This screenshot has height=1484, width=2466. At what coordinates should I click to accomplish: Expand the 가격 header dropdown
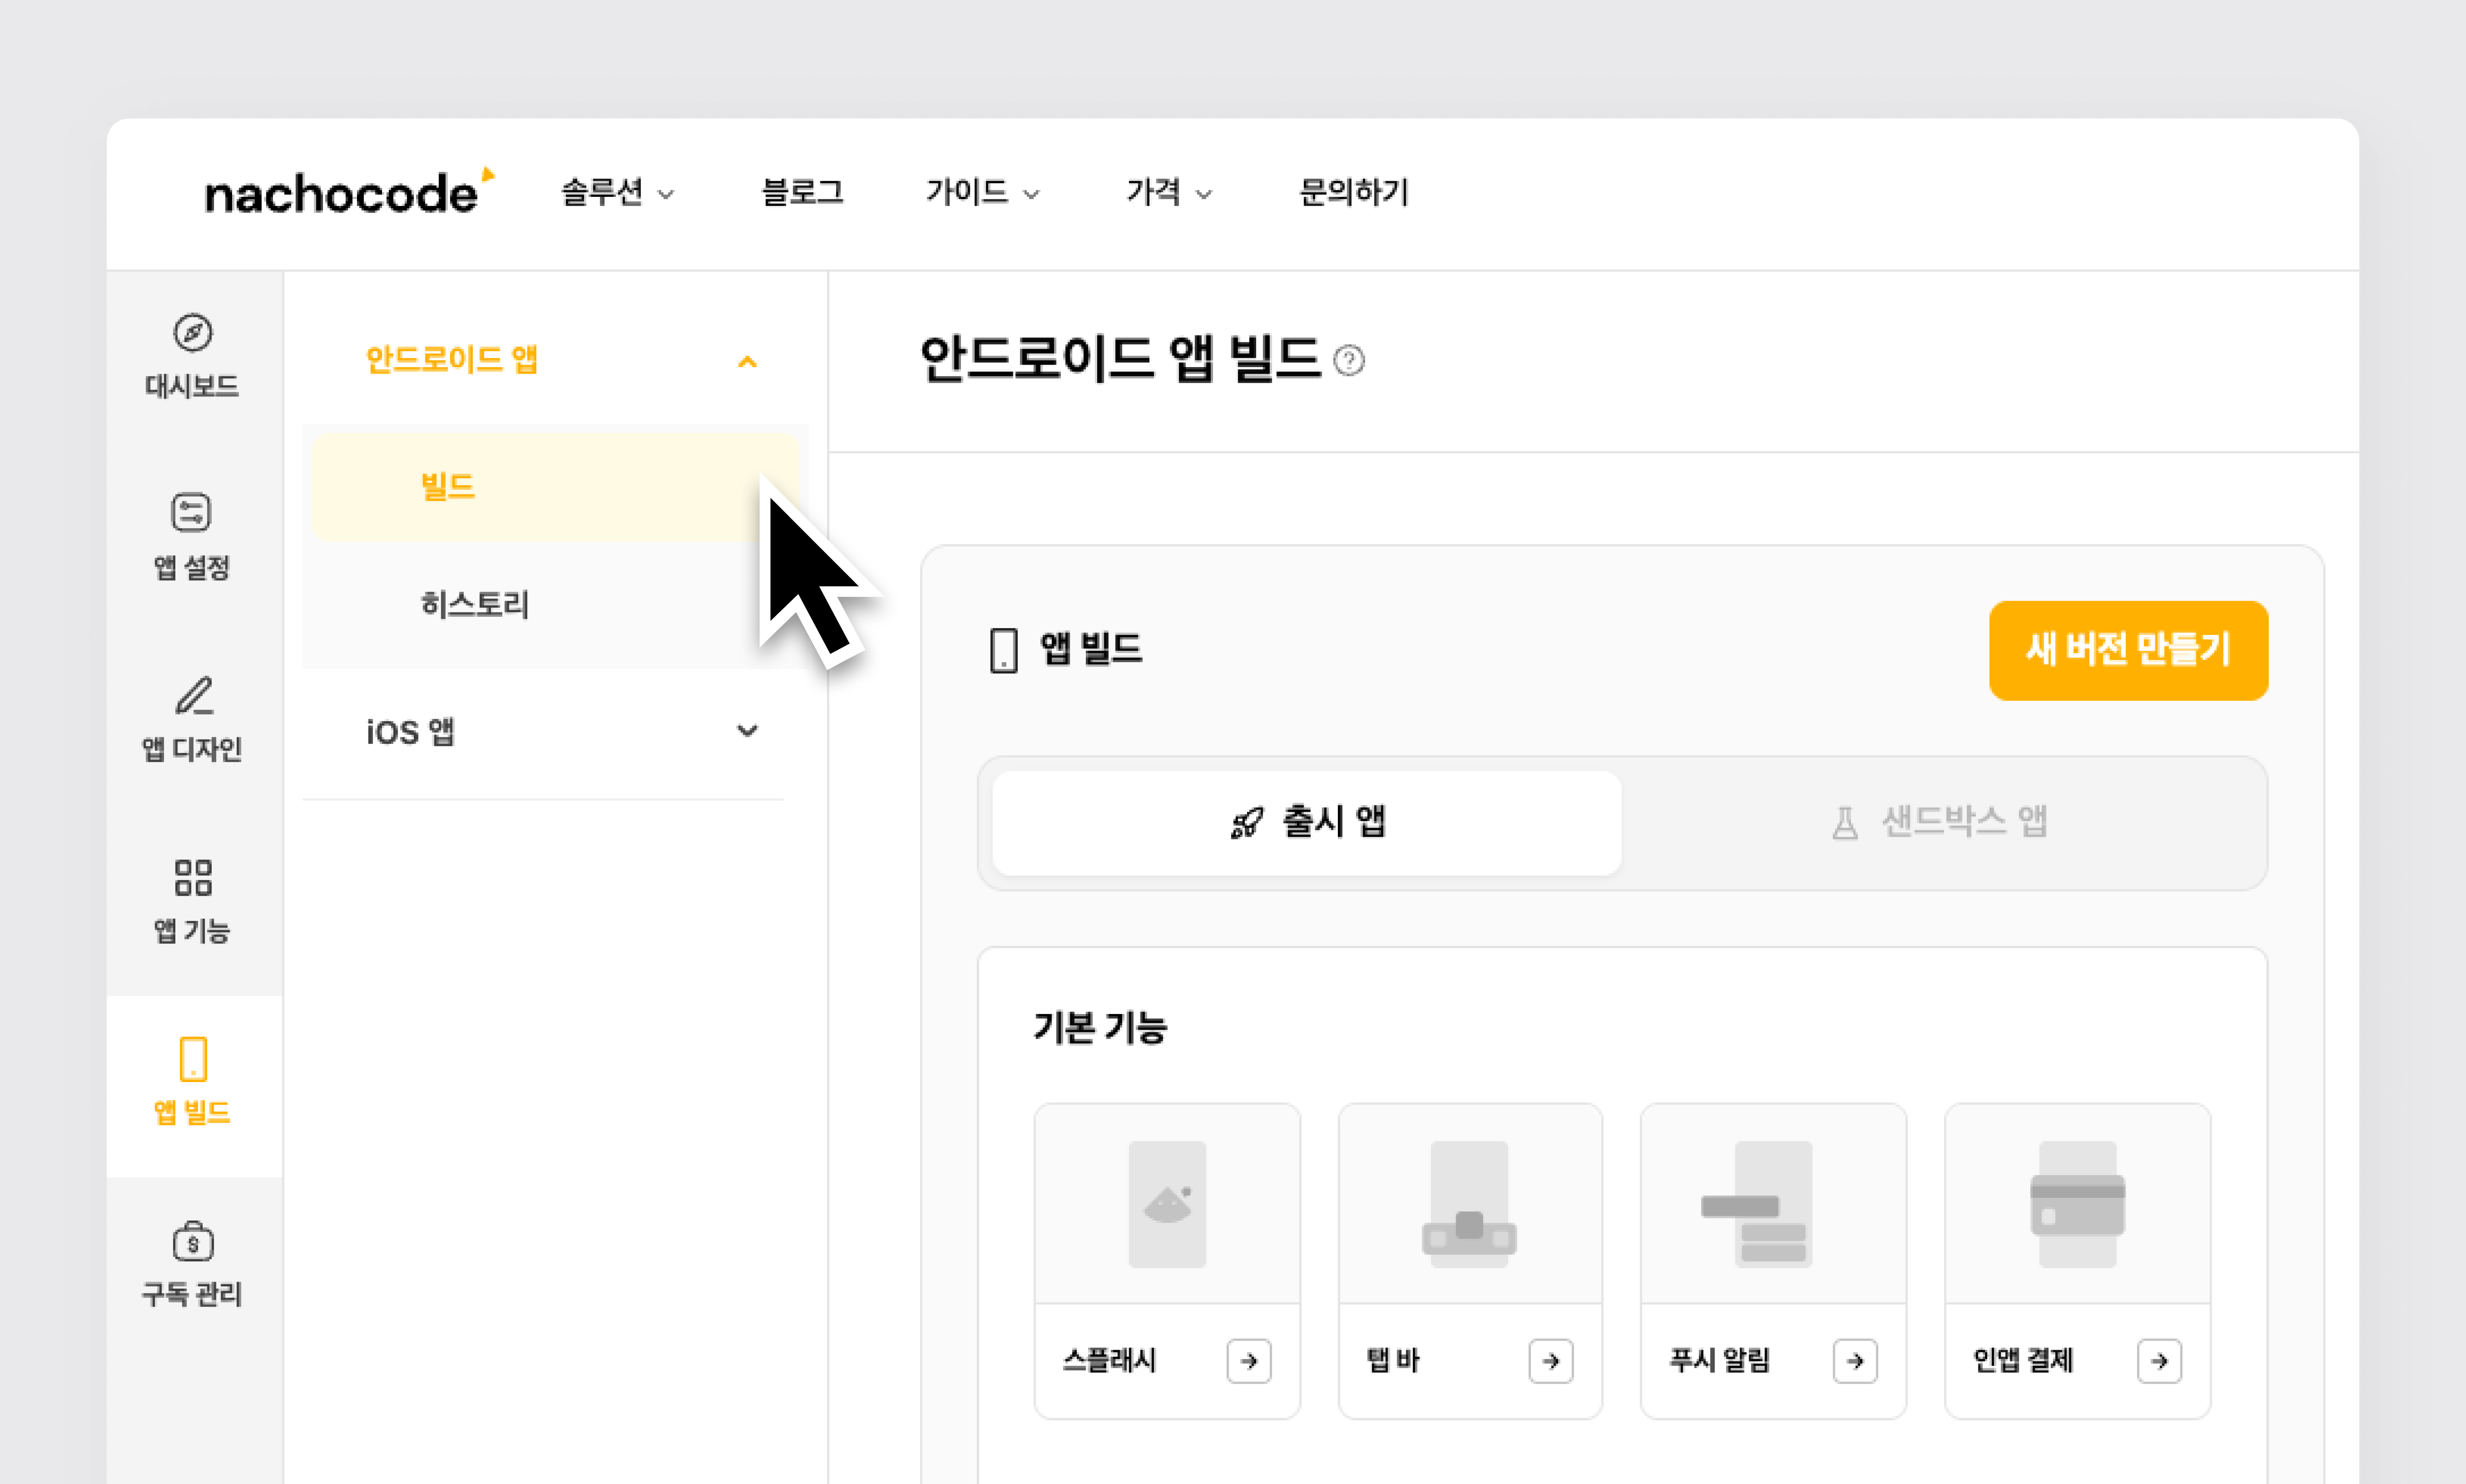tap(1168, 192)
